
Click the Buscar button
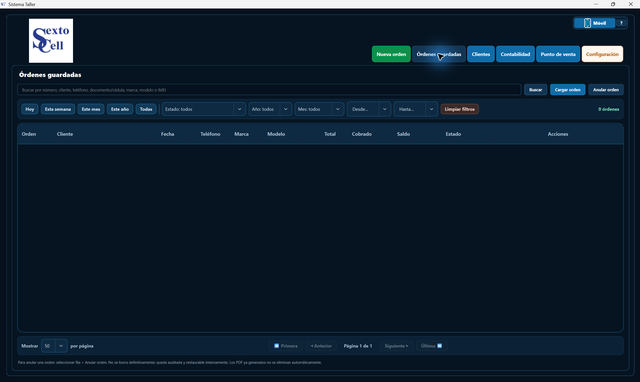click(x=536, y=90)
